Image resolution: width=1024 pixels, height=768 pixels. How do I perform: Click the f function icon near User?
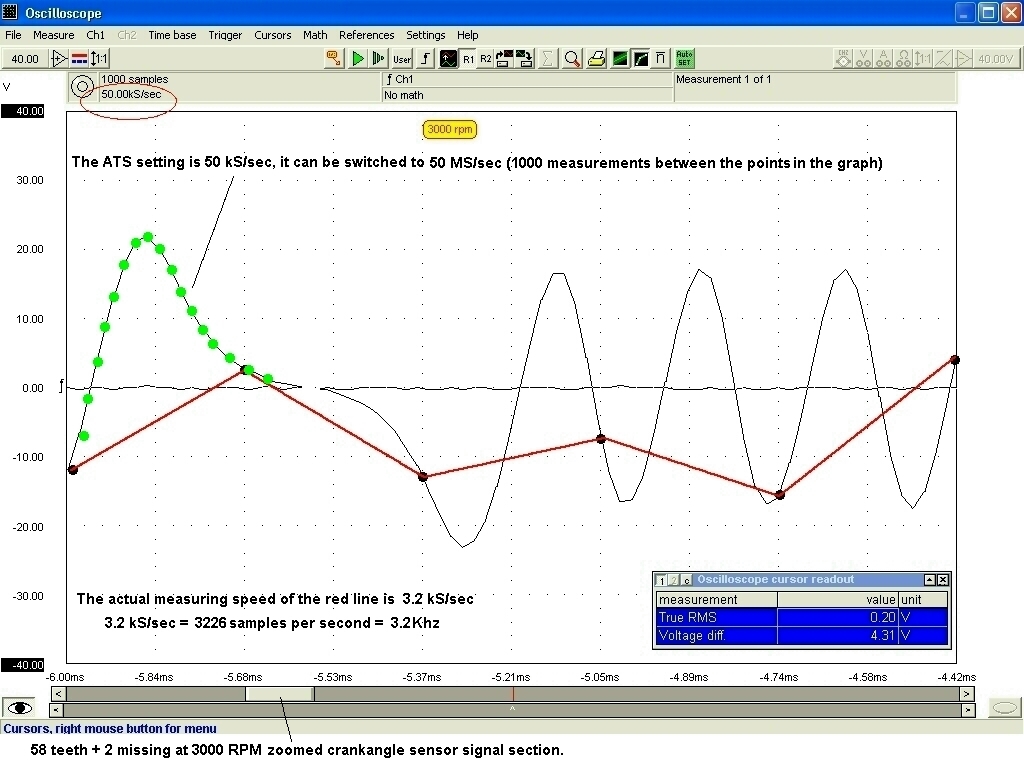click(x=426, y=58)
